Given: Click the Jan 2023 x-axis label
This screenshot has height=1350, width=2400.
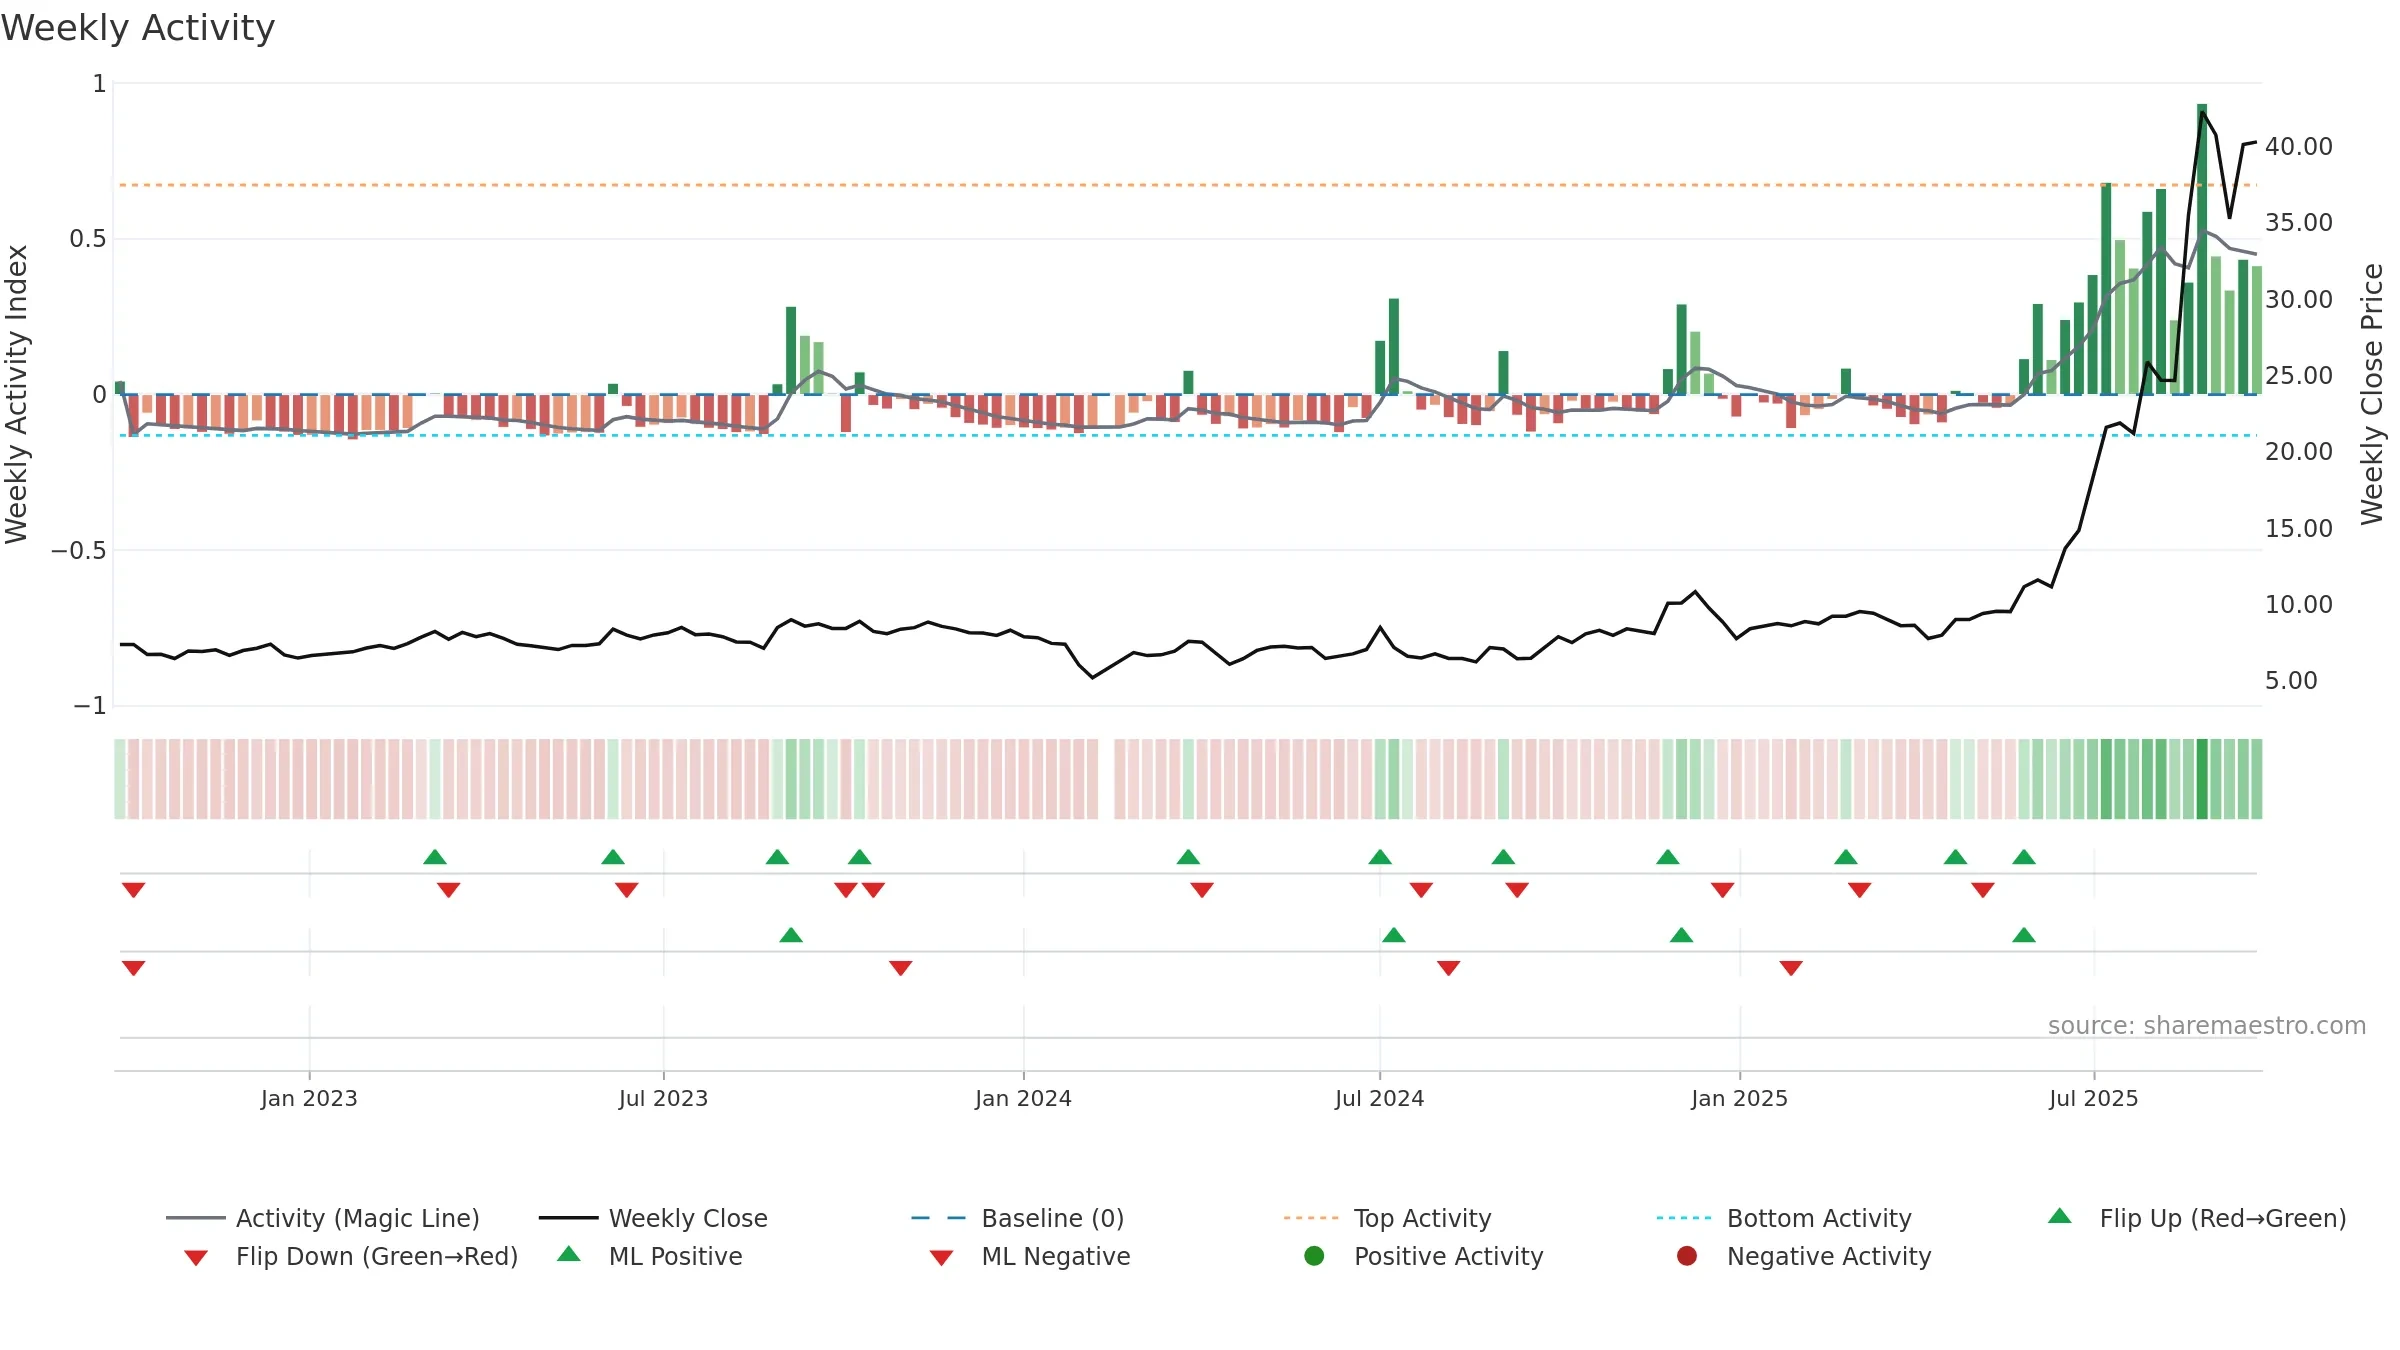Looking at the screenshot, I should [309, 1098].
